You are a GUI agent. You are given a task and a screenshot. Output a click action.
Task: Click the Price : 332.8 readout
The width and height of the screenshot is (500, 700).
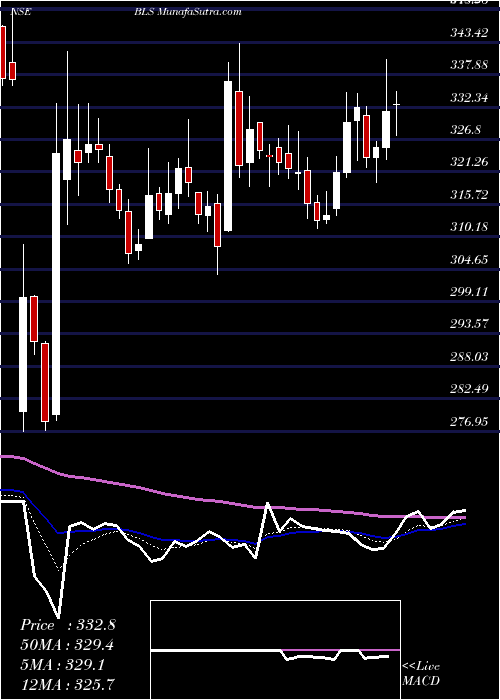(x=68, y=625)
